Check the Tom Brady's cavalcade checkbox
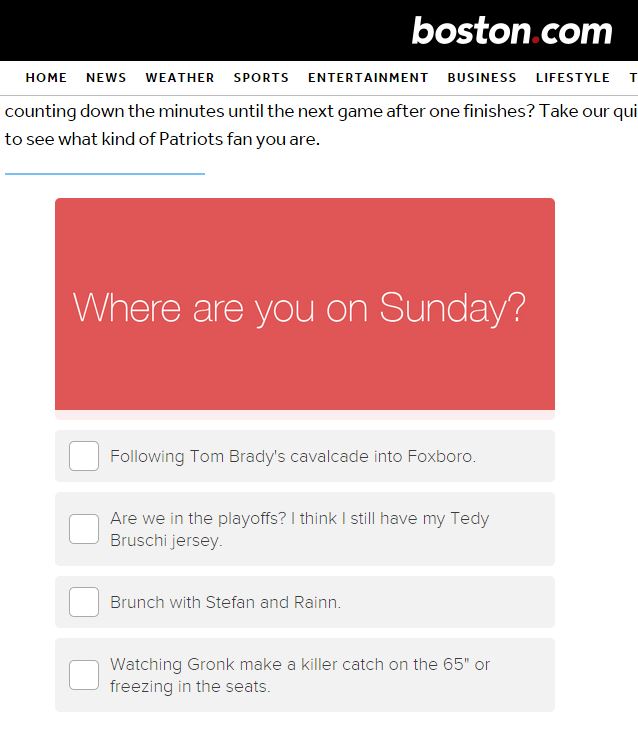 coord(84,456)
